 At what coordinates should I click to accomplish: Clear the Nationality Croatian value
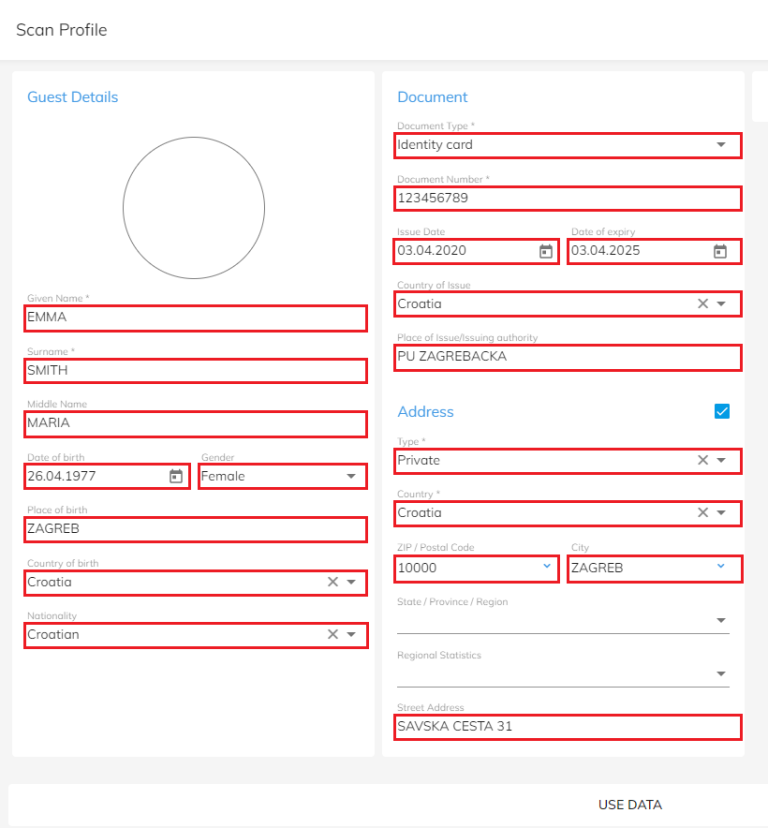(x=333, y=634)
